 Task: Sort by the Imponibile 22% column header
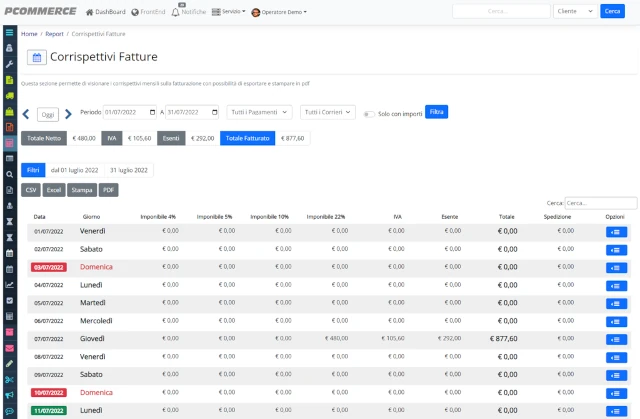326,217
